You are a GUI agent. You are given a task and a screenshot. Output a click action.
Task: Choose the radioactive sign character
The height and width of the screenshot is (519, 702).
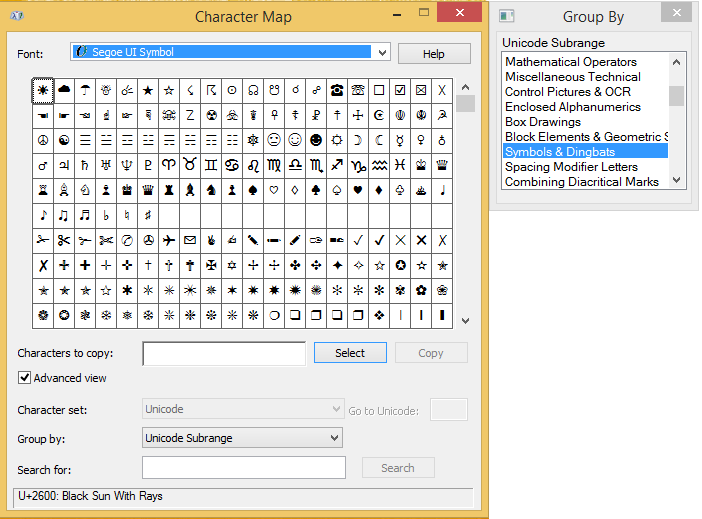click(x=211, y=115)
